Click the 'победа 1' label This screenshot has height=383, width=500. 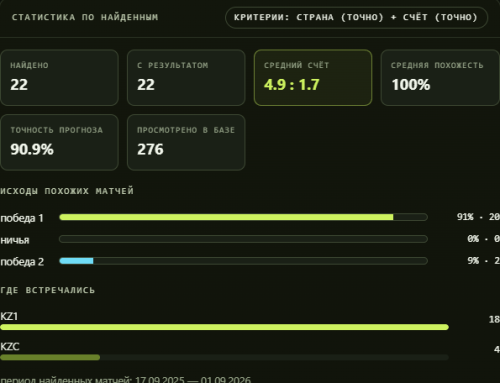(22, 218)
